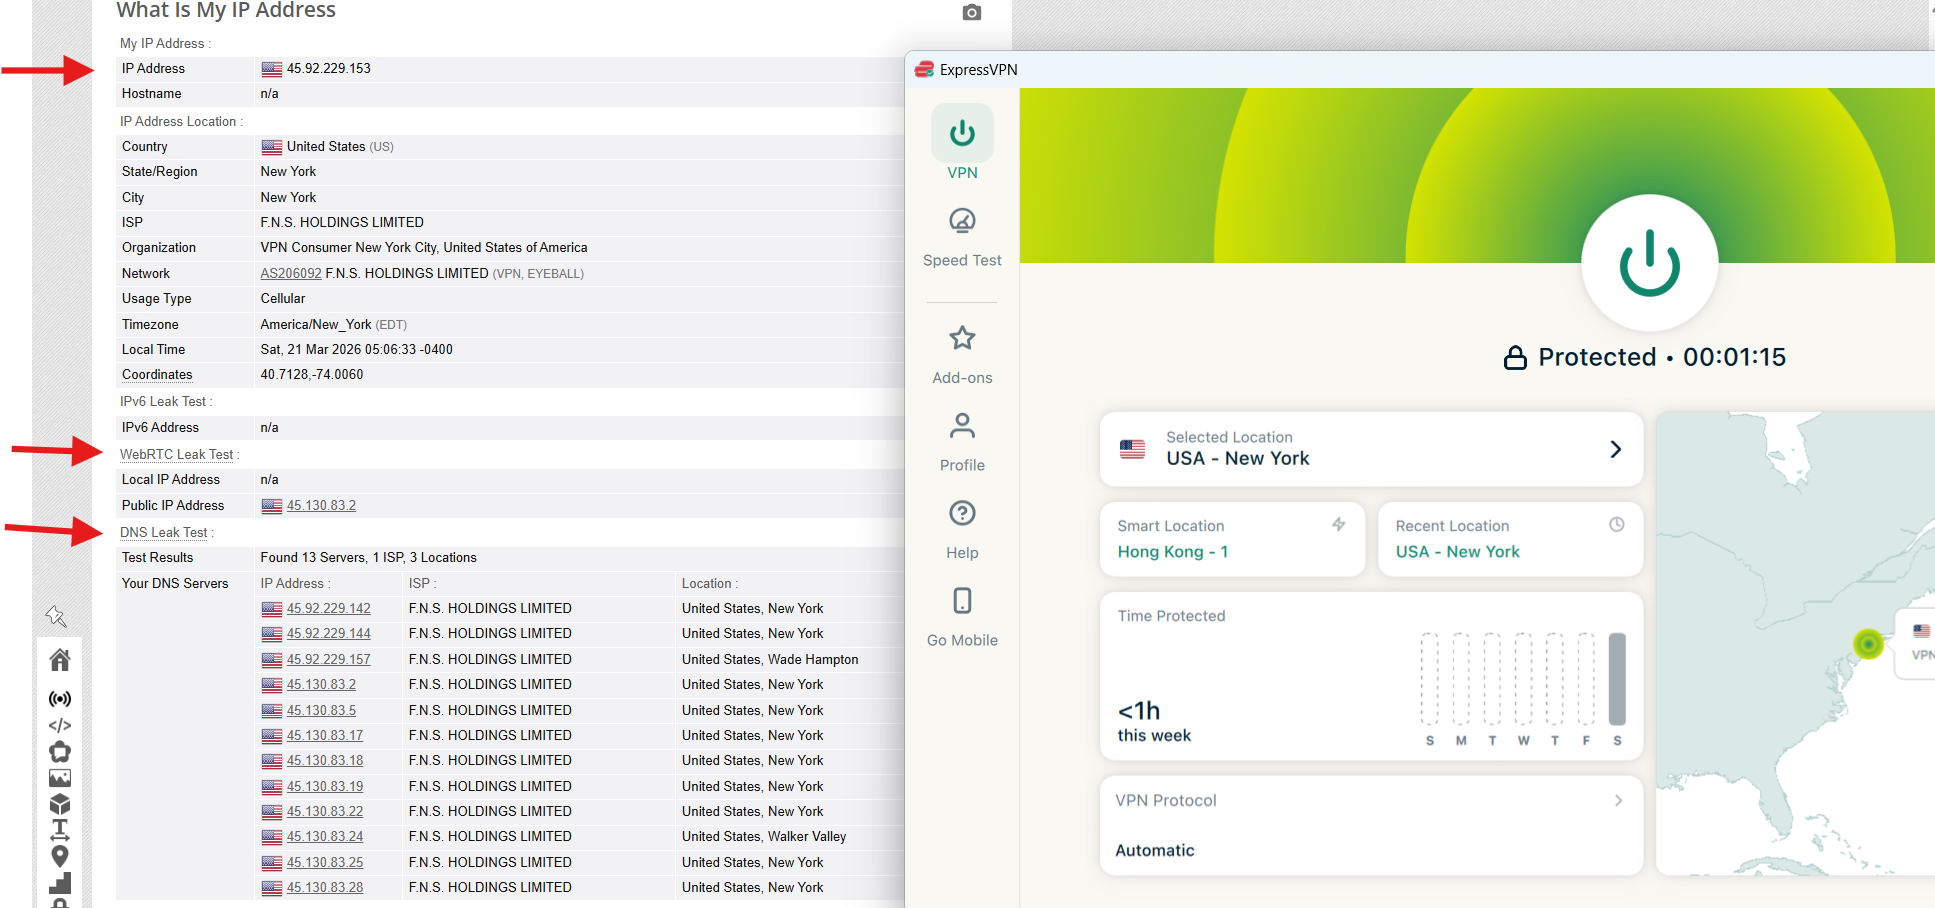Click the broadcast signal icon in sidebar
The width and height of the screenshot is (1935, 908).
point(60,698)
